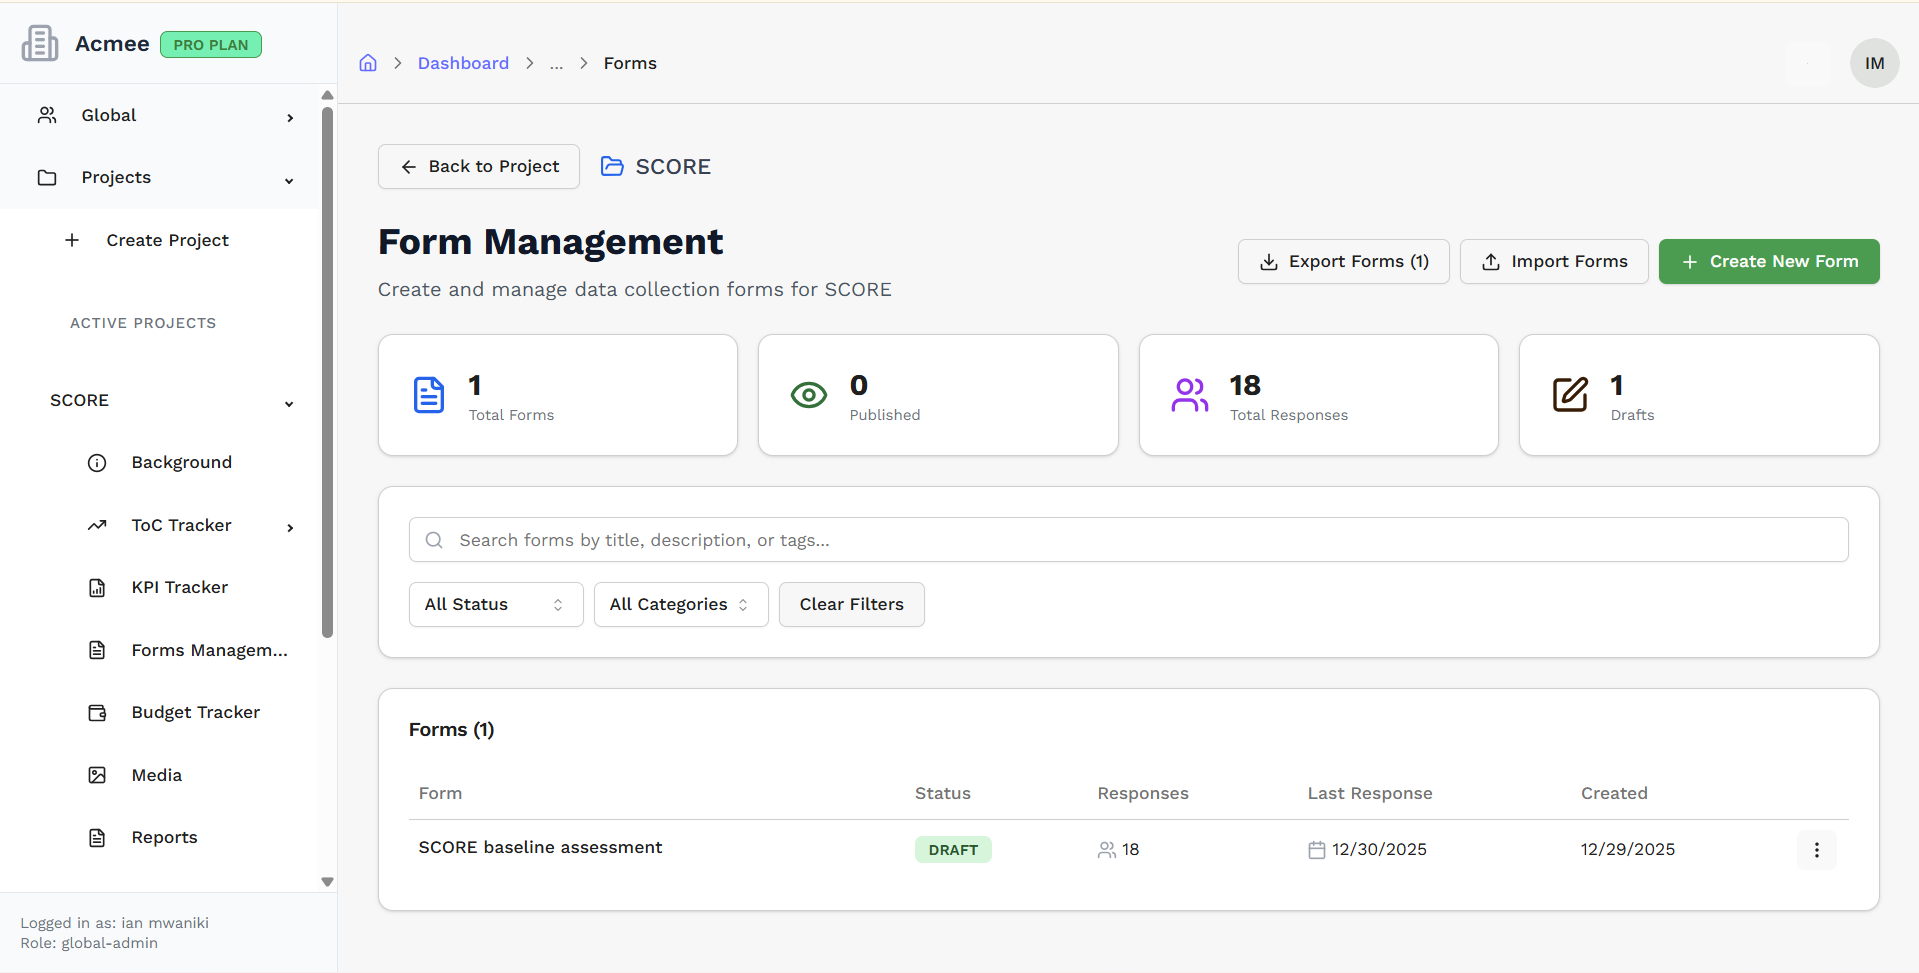Screen dimensions: 1919x973
Task: Open the KPI Tracker sidebar item
Action: pyautogui.click(x=180, y=587)
